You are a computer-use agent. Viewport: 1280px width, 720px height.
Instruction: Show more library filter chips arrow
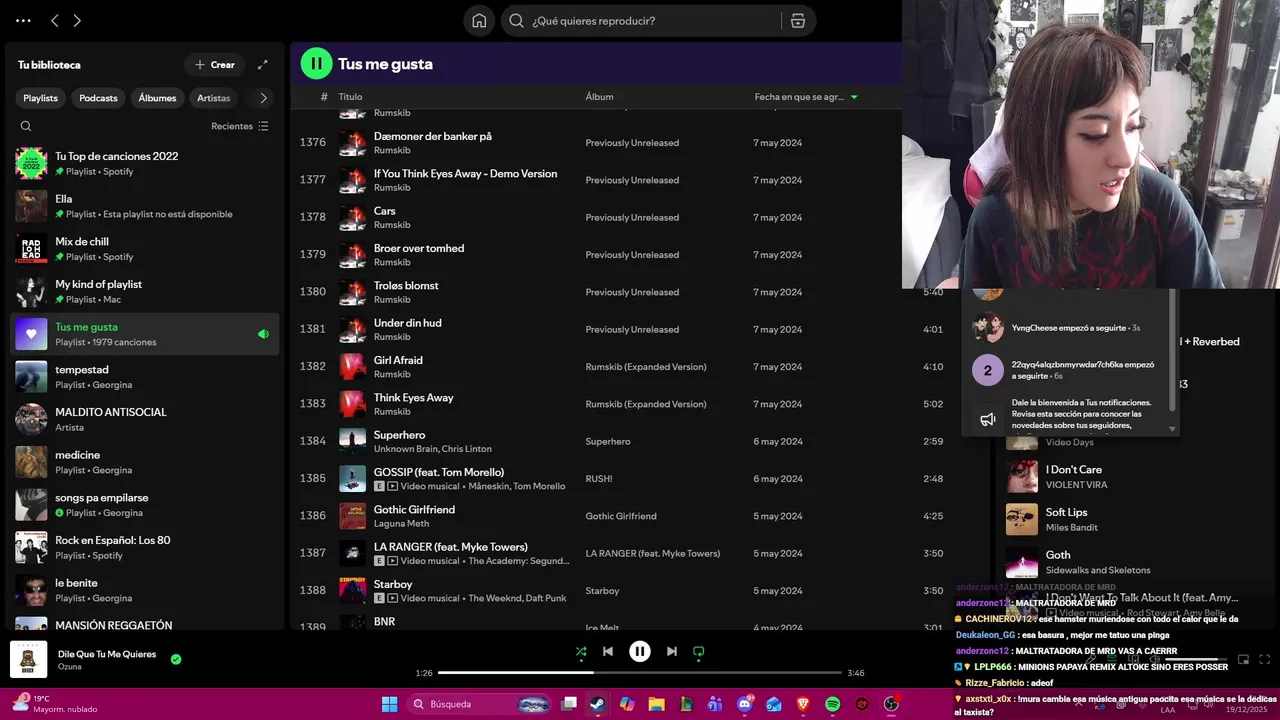coord(263,98)
